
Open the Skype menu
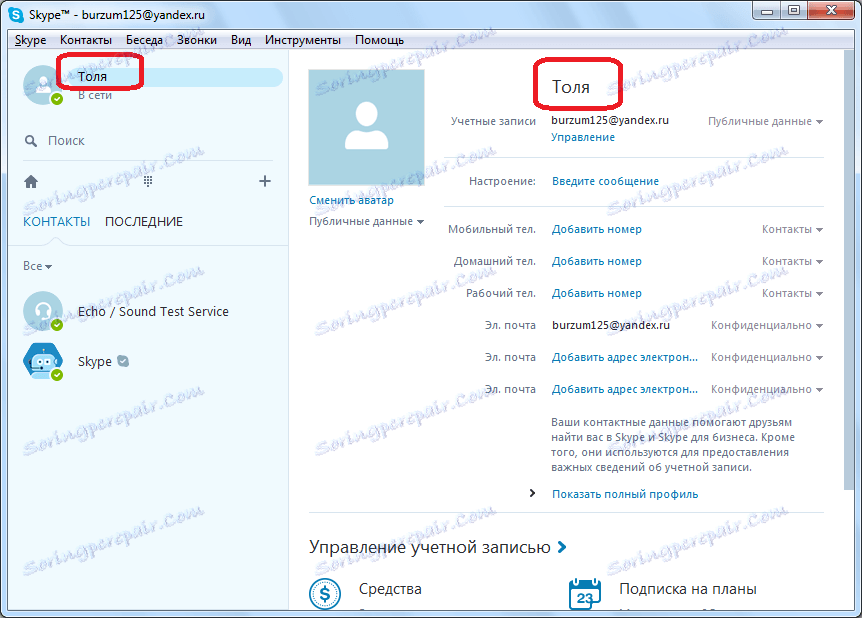pos(30,40)
